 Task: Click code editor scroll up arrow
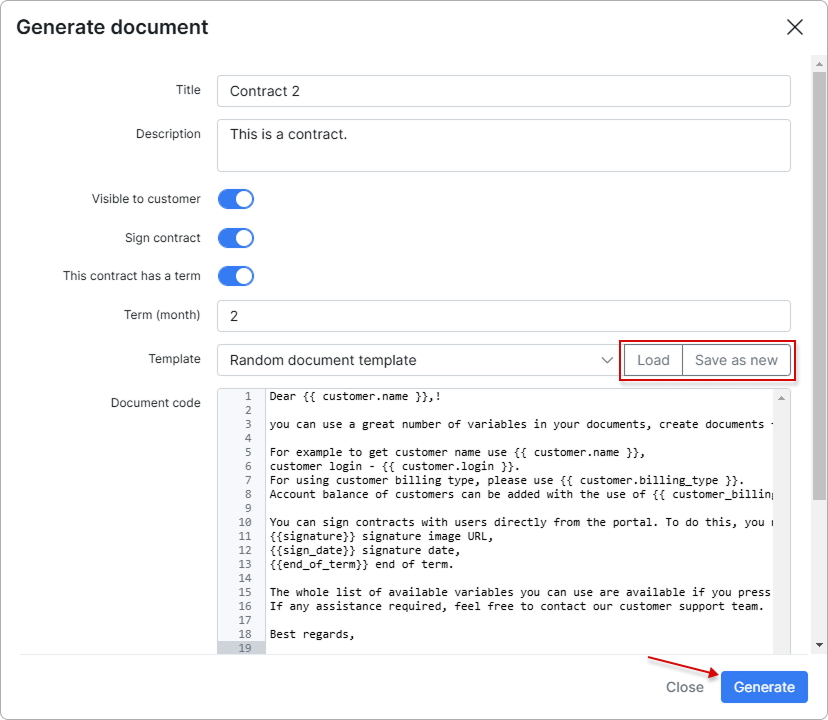[x=781, y=398]
